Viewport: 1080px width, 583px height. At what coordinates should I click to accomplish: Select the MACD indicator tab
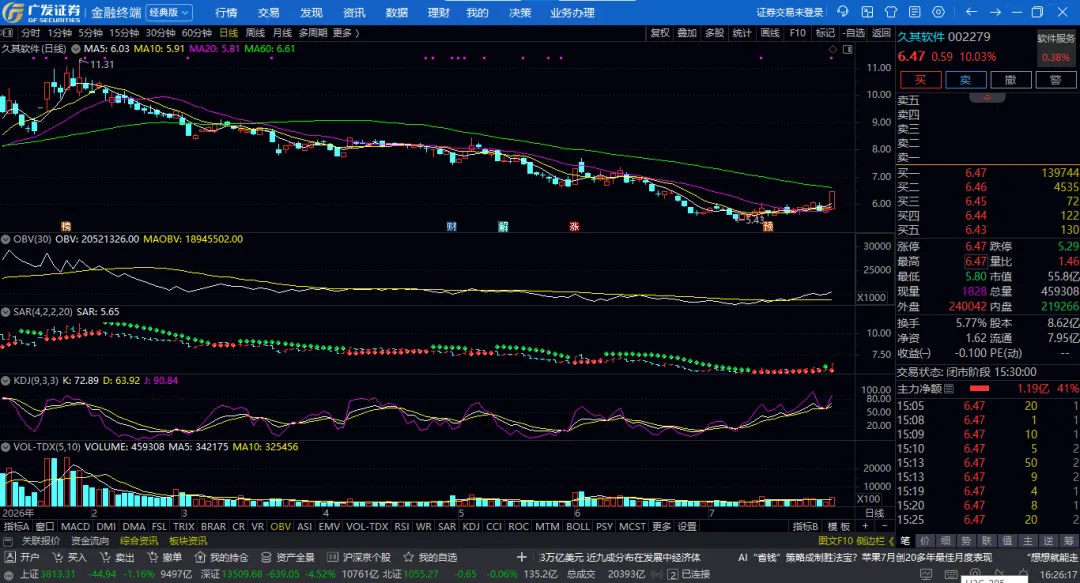click(x=75, y=526)
